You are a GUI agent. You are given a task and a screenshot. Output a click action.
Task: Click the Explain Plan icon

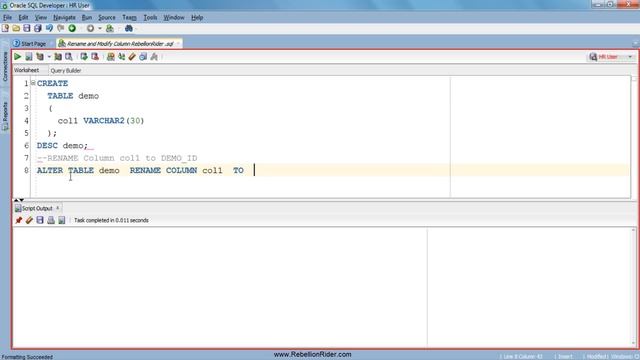coord(40,57)
